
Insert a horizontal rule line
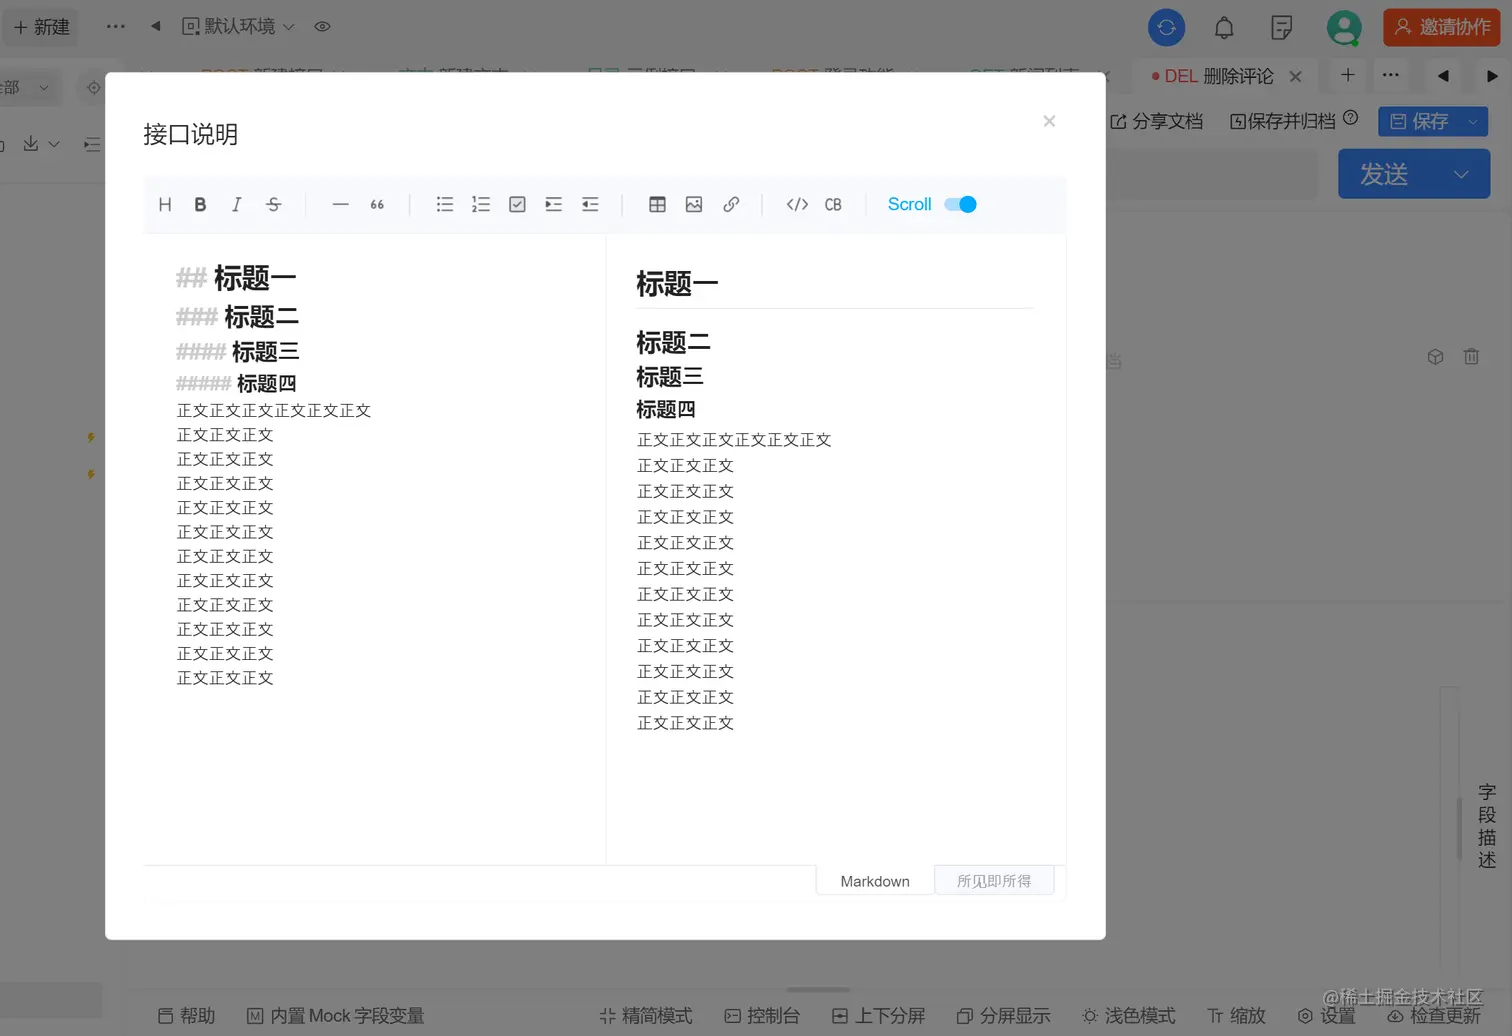(340, 204)
